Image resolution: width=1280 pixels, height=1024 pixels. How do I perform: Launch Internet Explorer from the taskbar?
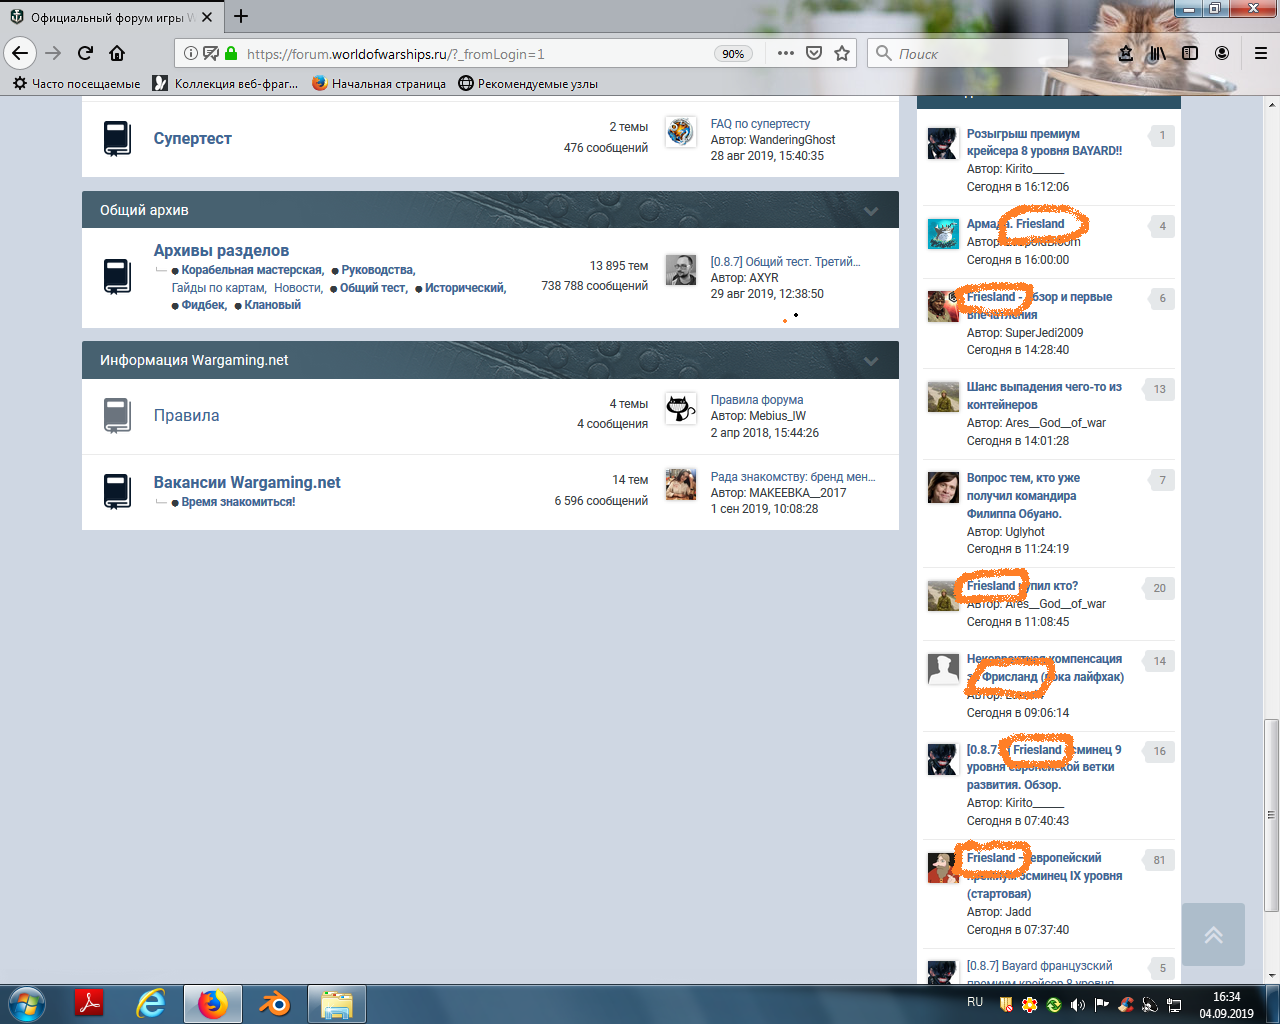151,1004
